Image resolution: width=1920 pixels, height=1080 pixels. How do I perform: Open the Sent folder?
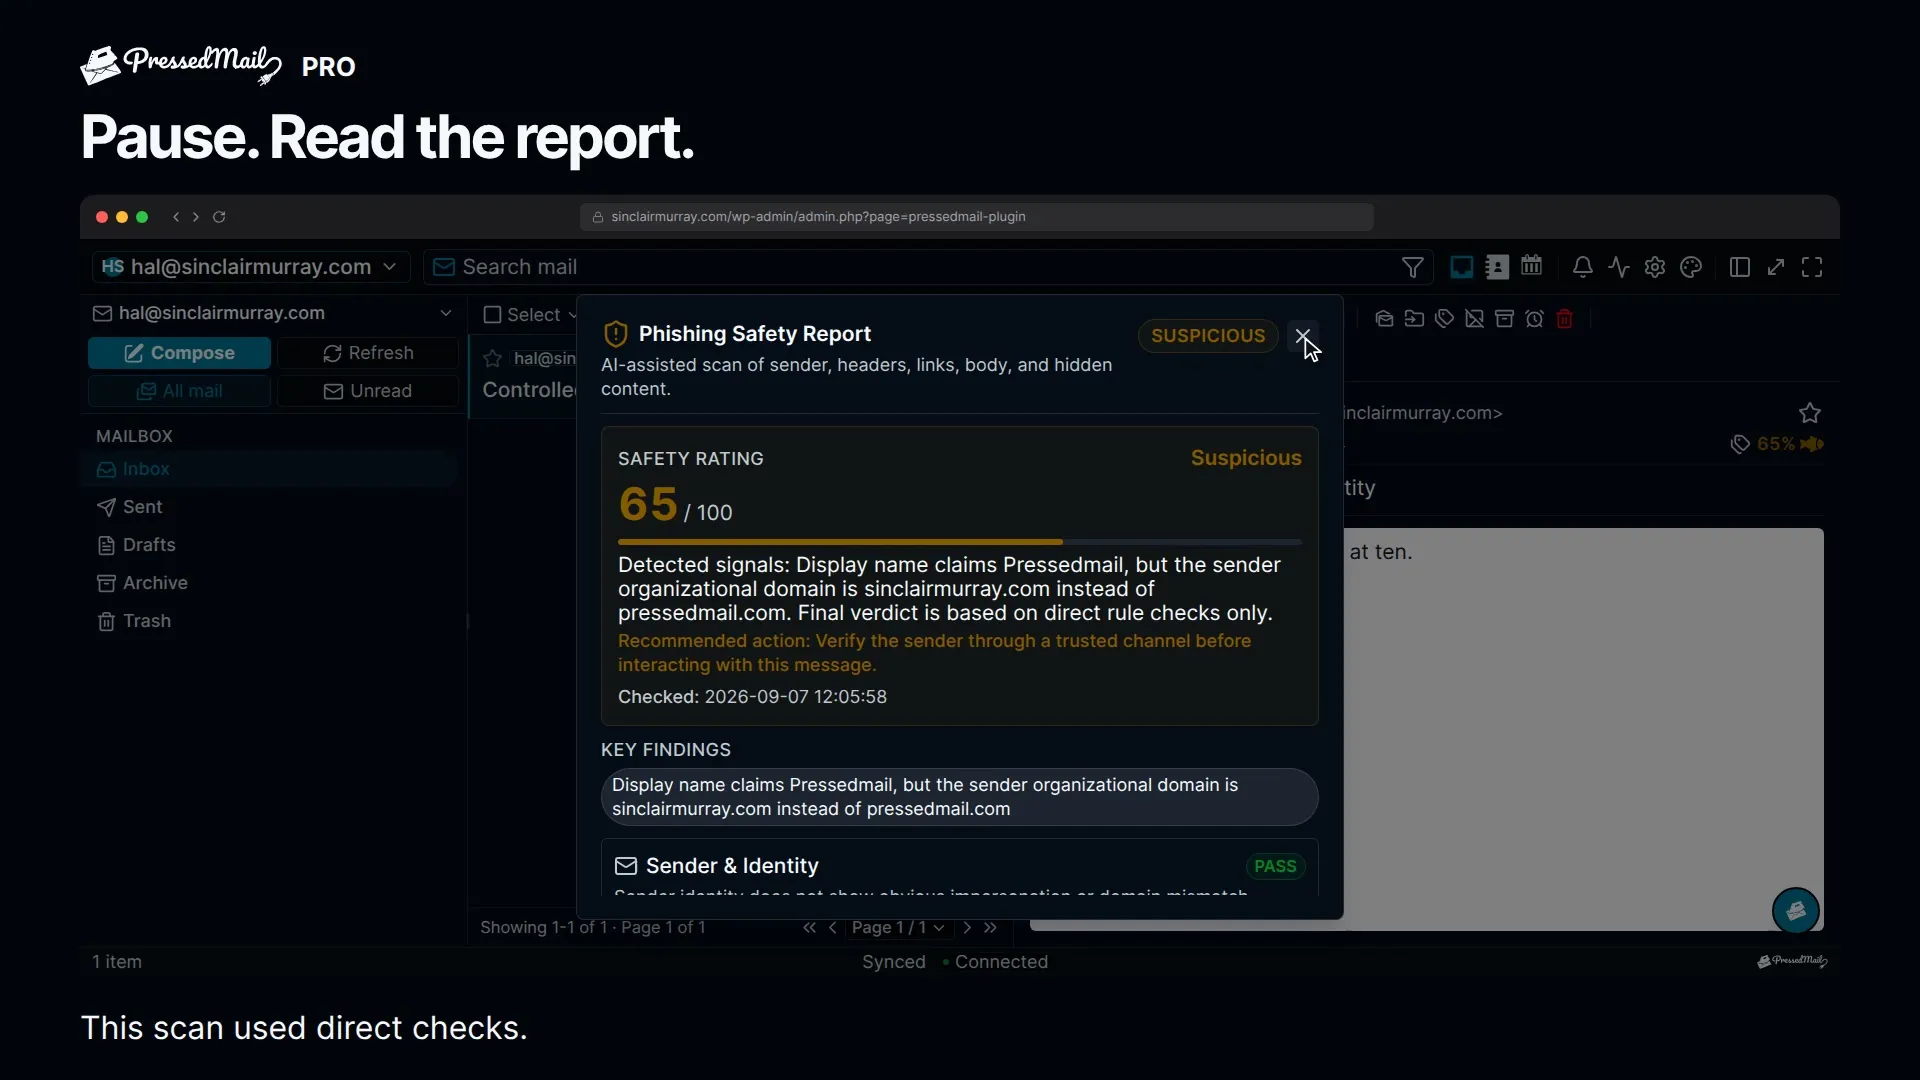point(269,507)
